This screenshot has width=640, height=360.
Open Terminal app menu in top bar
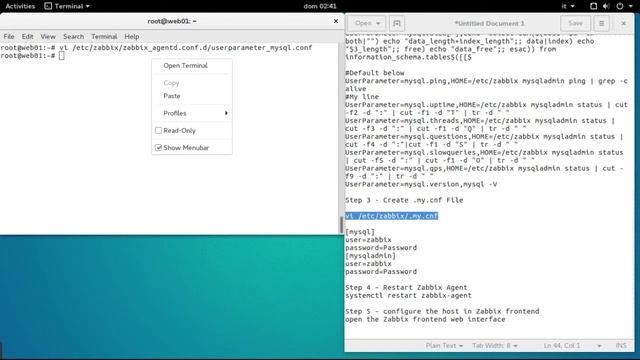coord(67,6)
